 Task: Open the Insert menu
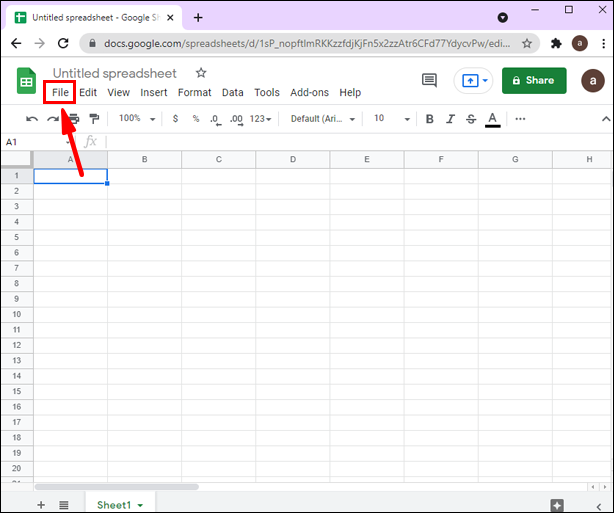[154, 92]
